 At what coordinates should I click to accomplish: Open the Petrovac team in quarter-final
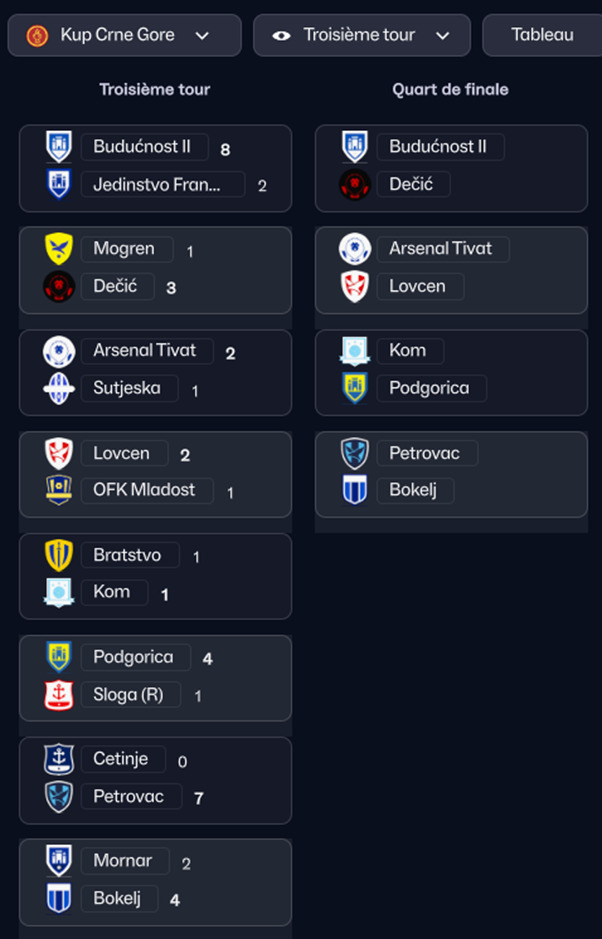click(427, 453)
